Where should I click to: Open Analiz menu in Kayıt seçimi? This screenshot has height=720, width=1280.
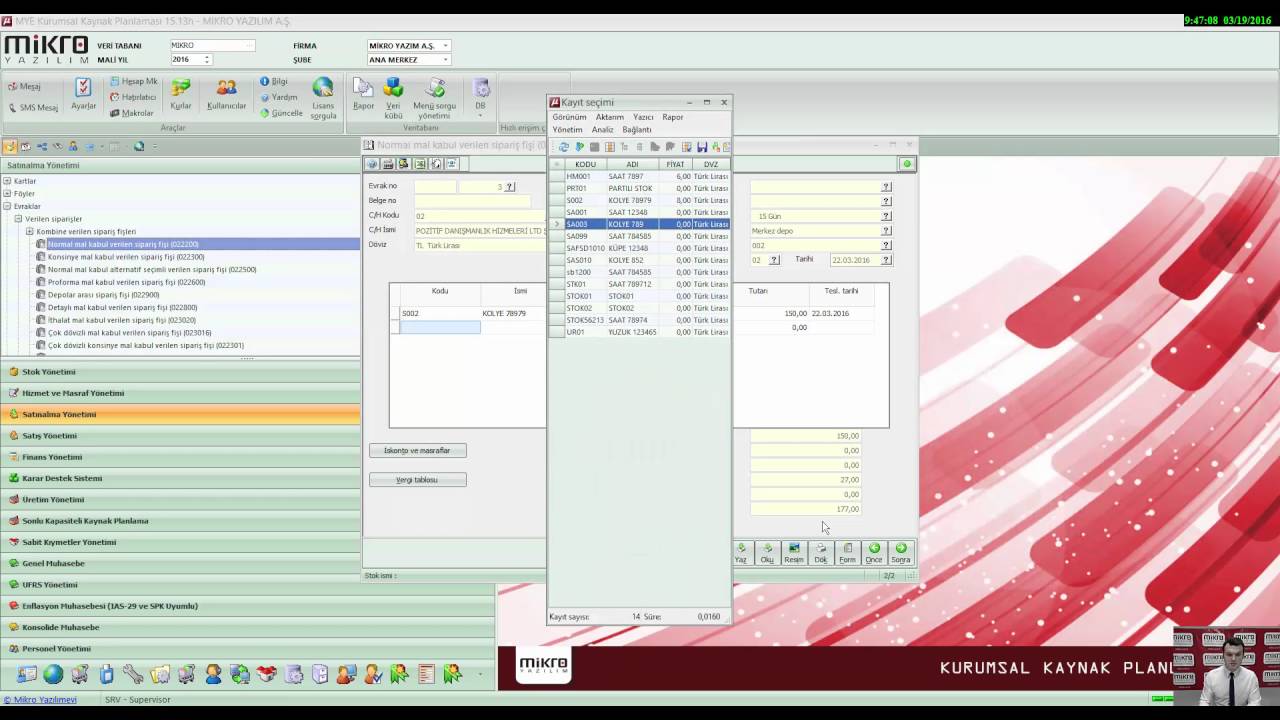602,130
